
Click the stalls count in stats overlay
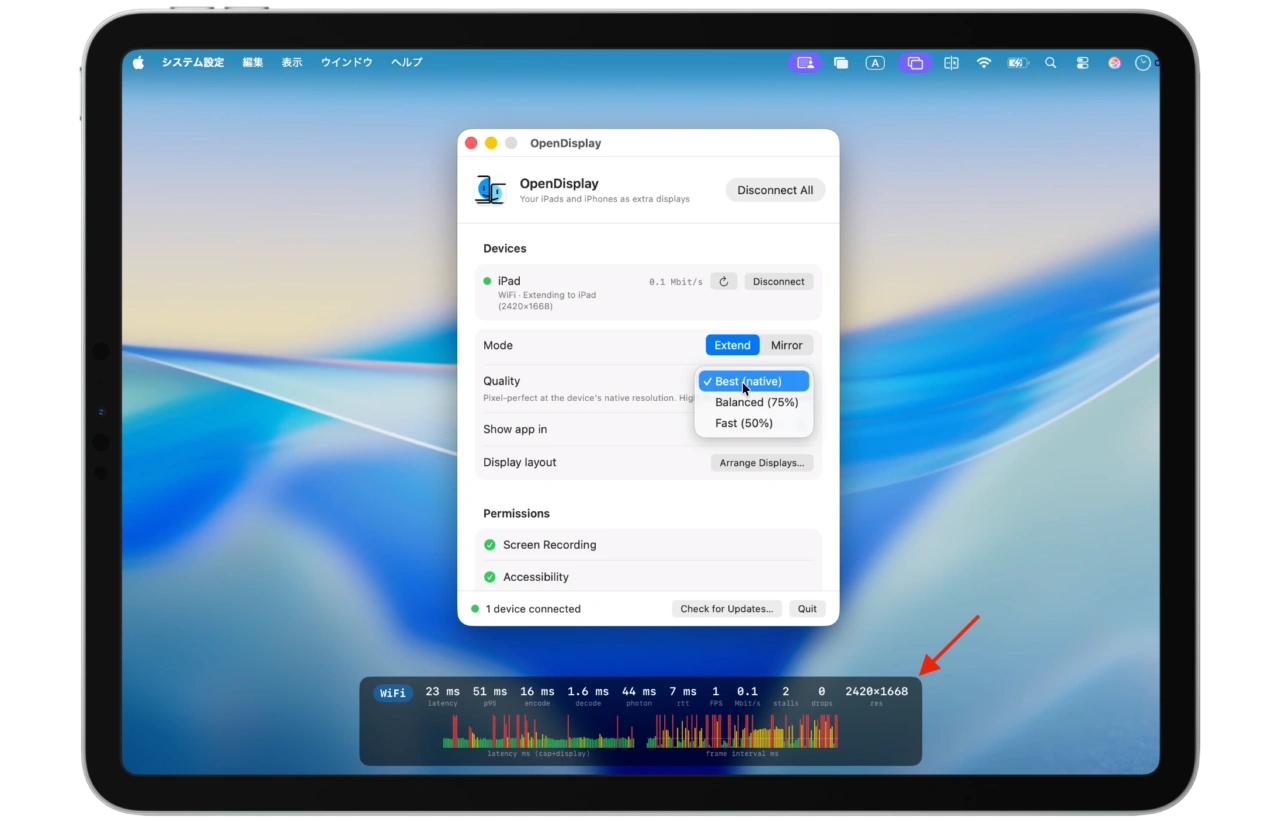click(x=786, y=691)
